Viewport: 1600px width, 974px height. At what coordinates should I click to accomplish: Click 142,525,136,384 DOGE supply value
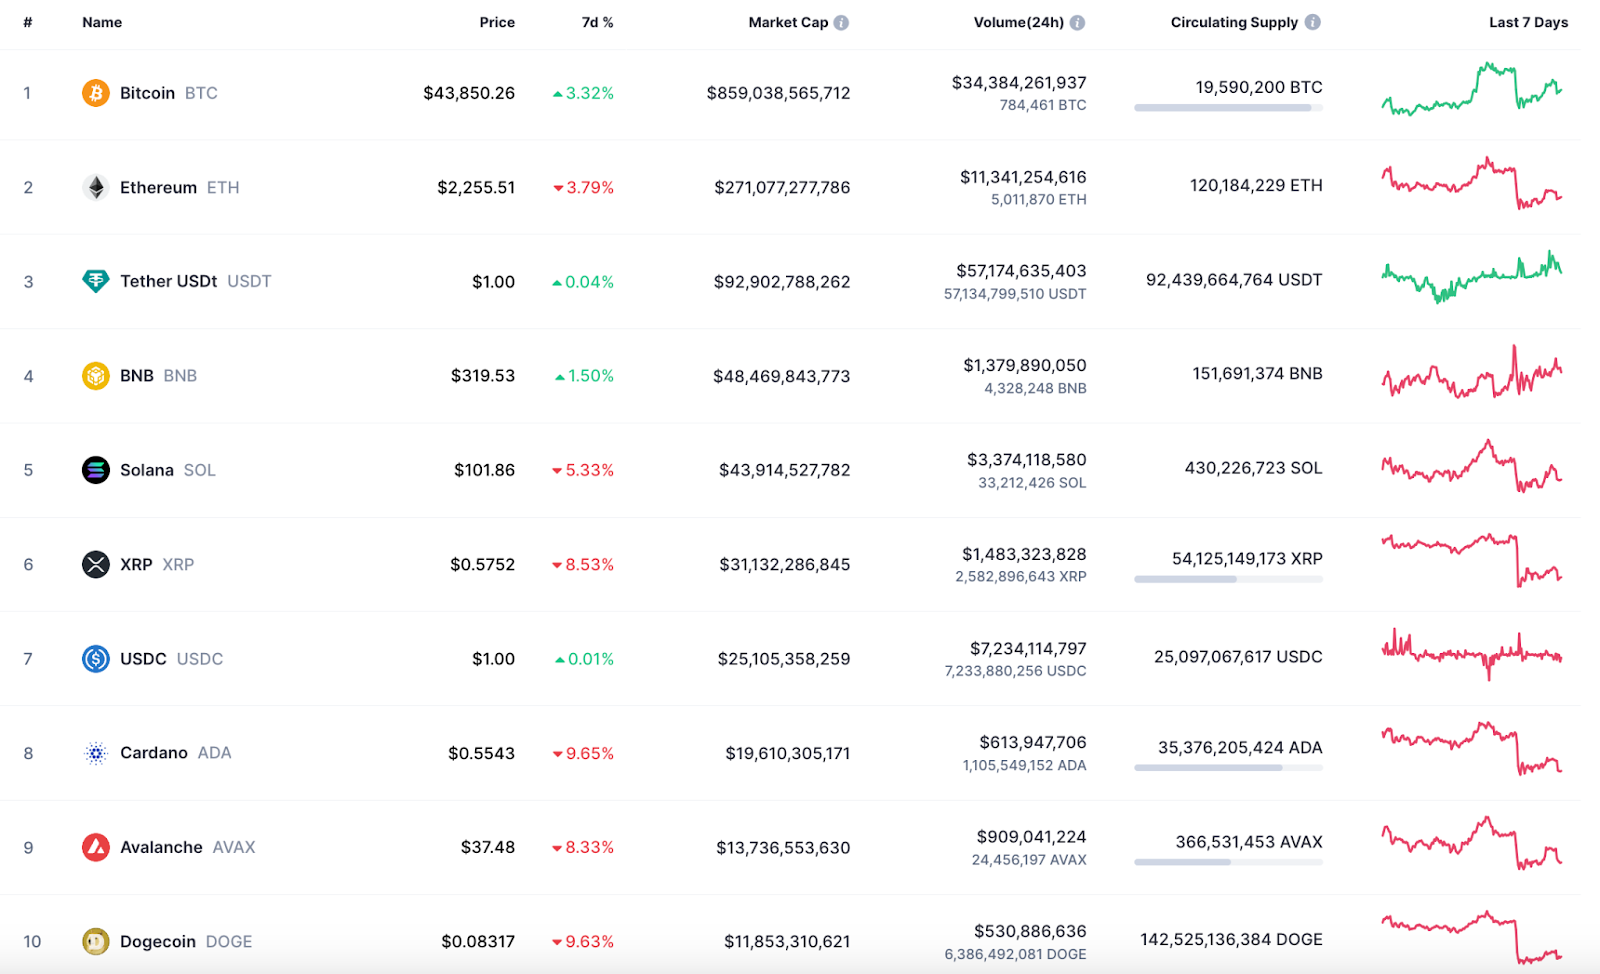(x=1231, y=940)
